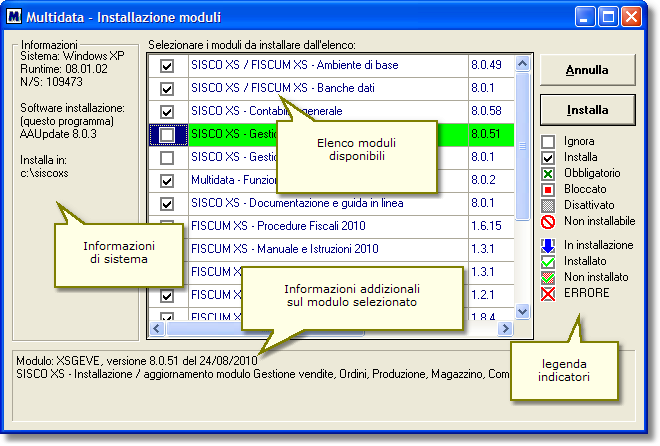Viewport: 660px width, 446px height.
Task: Click the Installato green checkmark icon
Action: (548, 262)
